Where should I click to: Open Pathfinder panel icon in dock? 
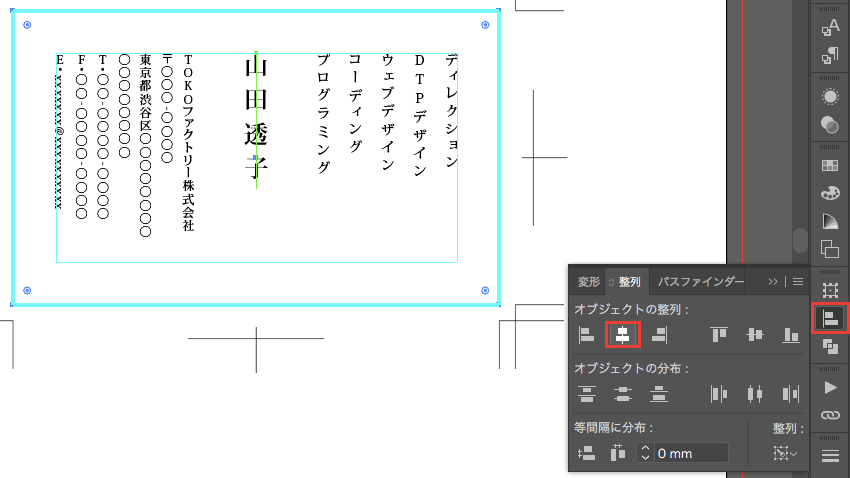pos(829,346)
